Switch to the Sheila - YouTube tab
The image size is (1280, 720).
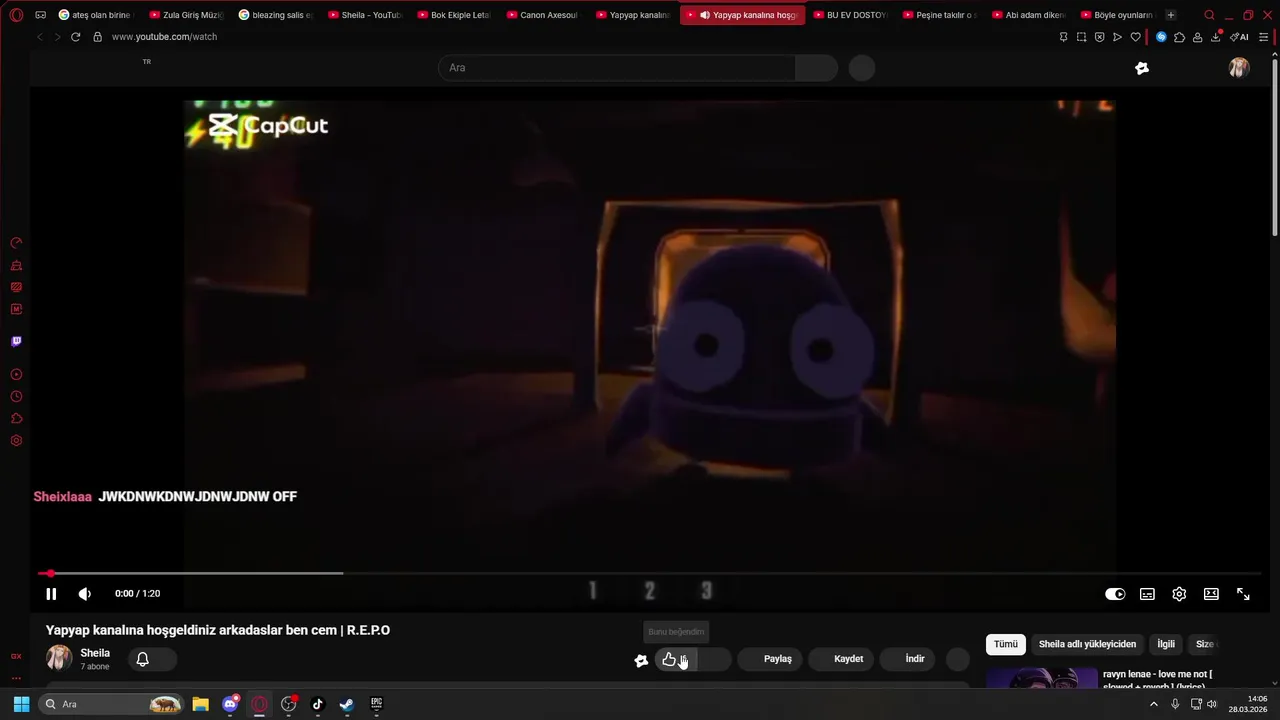tap(364, 15)
